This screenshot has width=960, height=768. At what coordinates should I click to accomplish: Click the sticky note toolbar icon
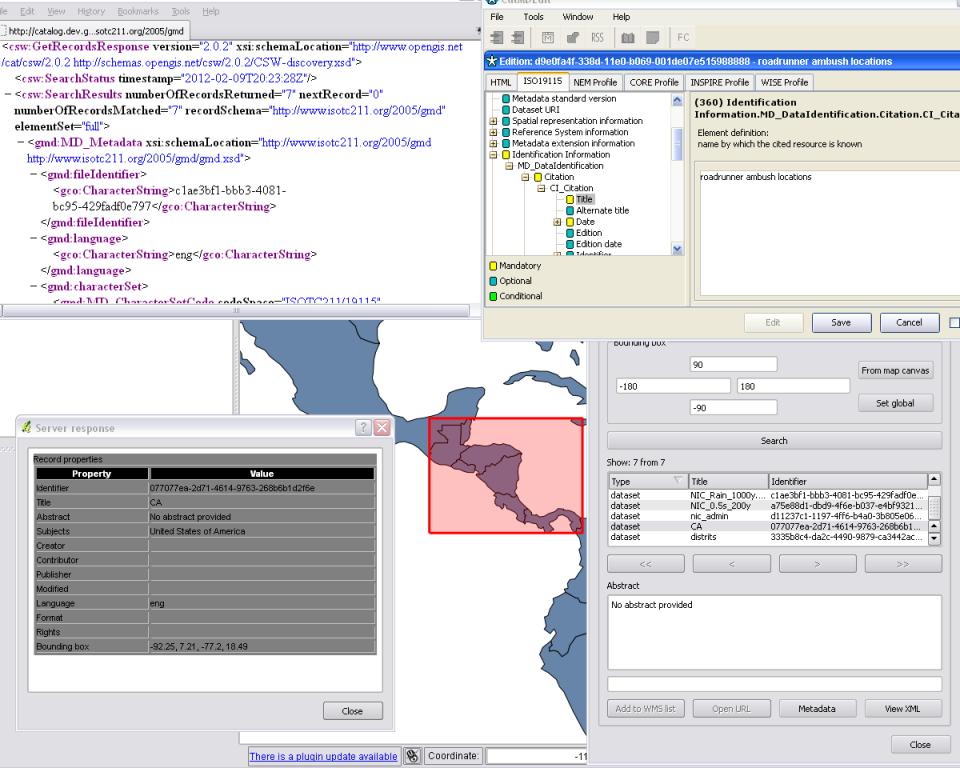pos(653,38)
